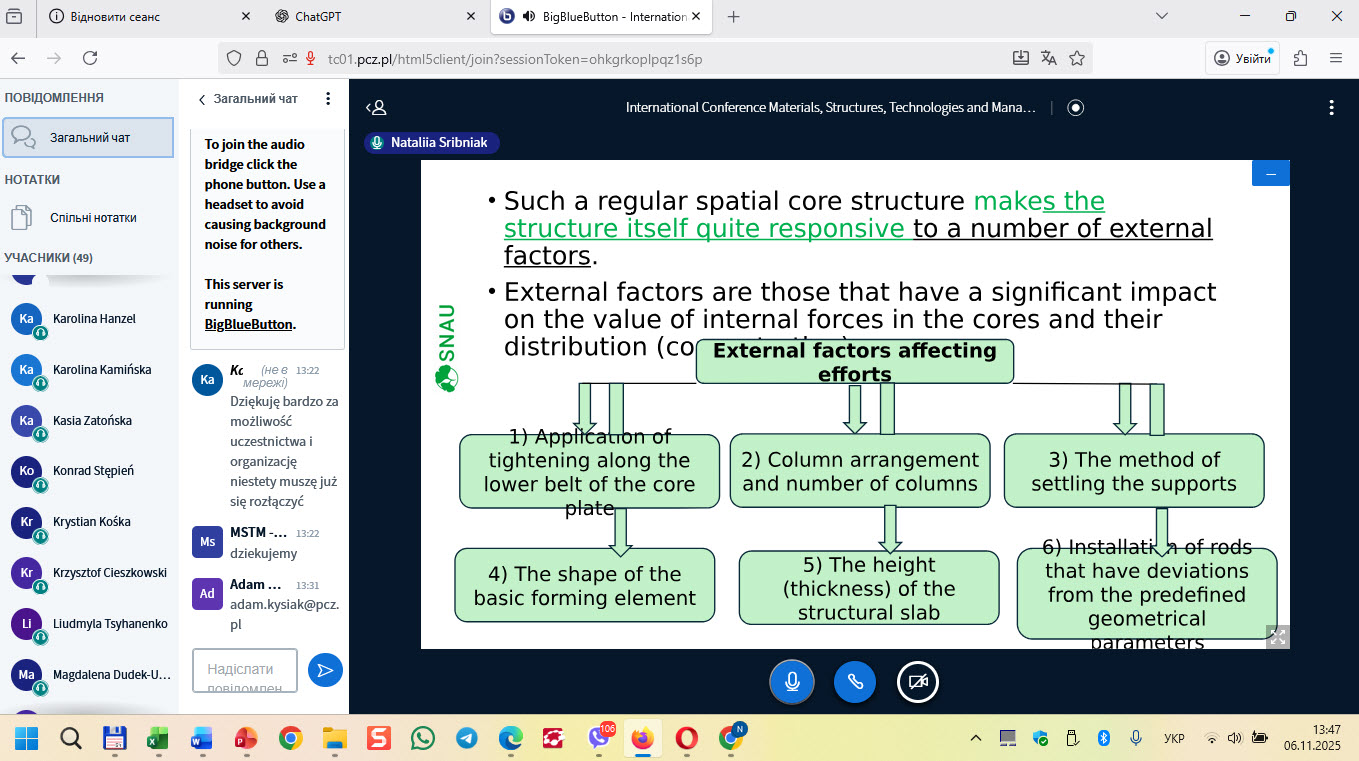Toggle the users list panel
Image resolution: width=1359 pixels, height=761 pixels.
(x=376, y=108)
